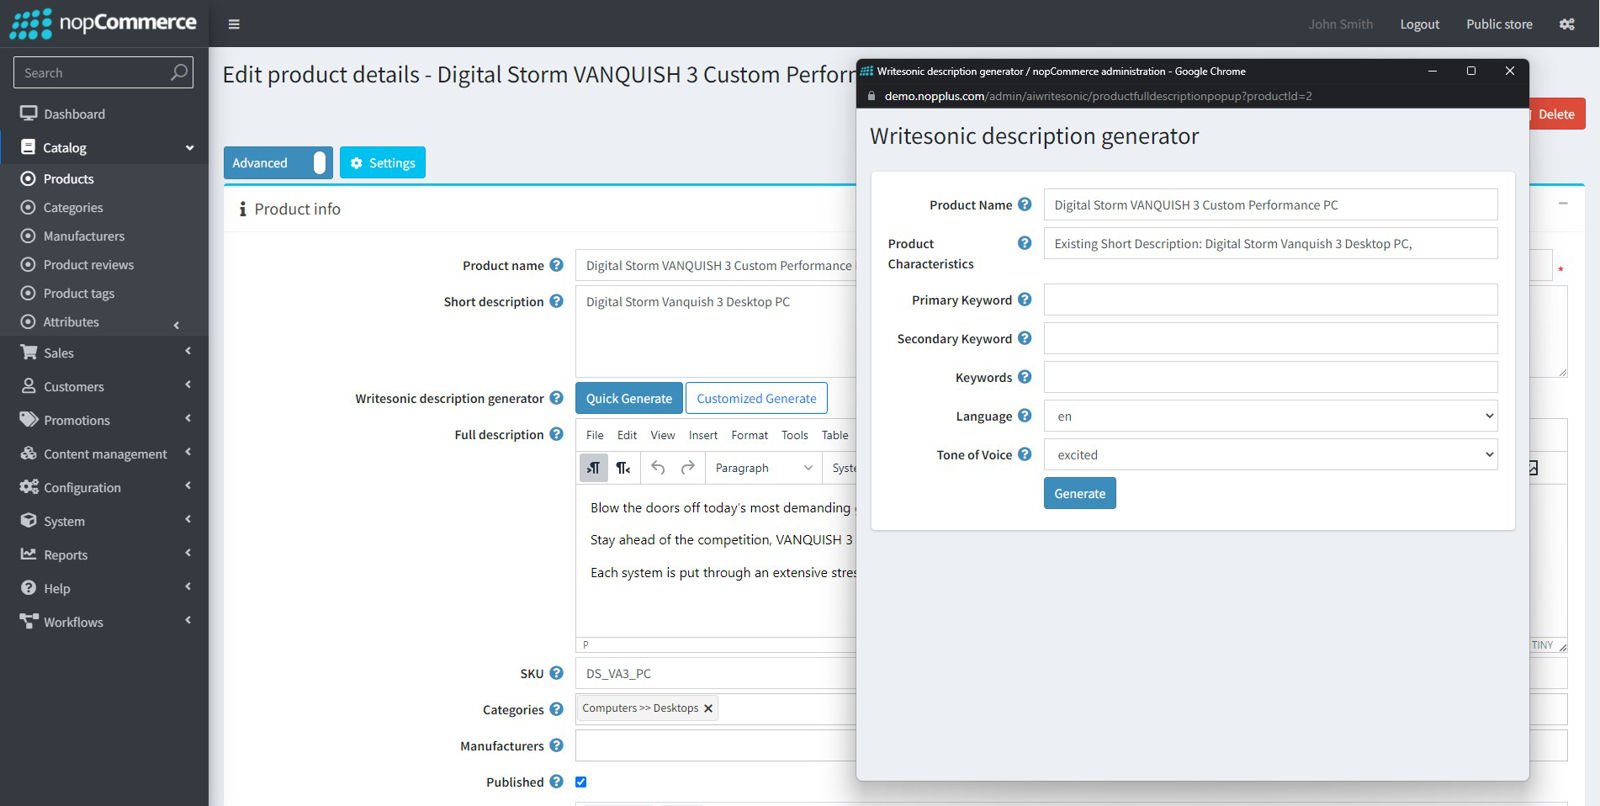The image size is (1600, 806).
Task: Click help icon next to Language
Action: pos(1024,415)
